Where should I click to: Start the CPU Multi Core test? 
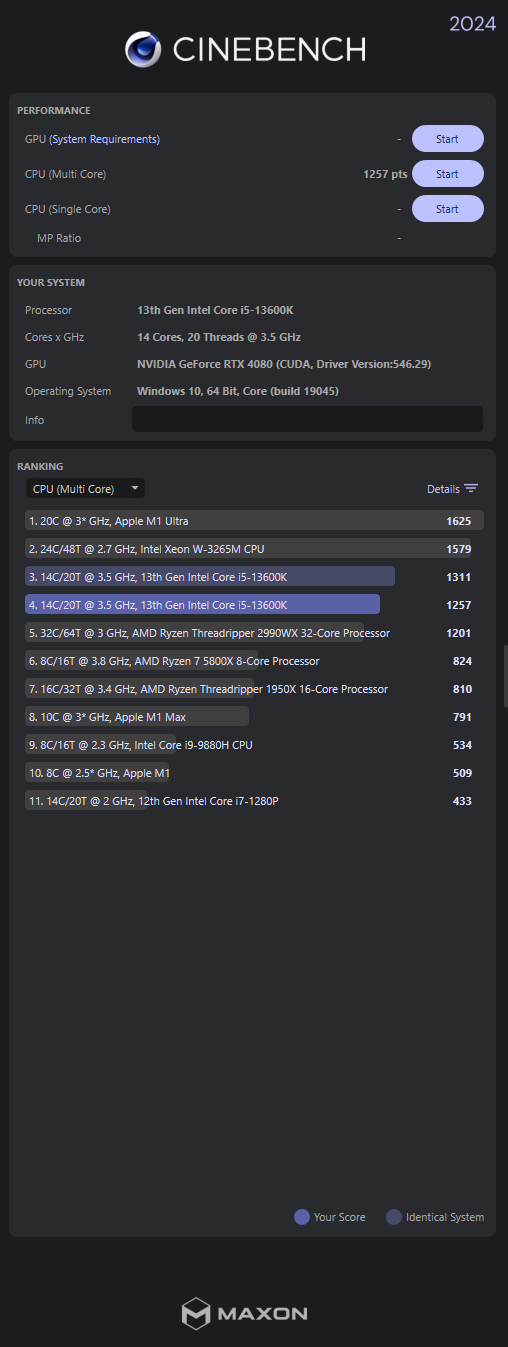tap(447, 174)
